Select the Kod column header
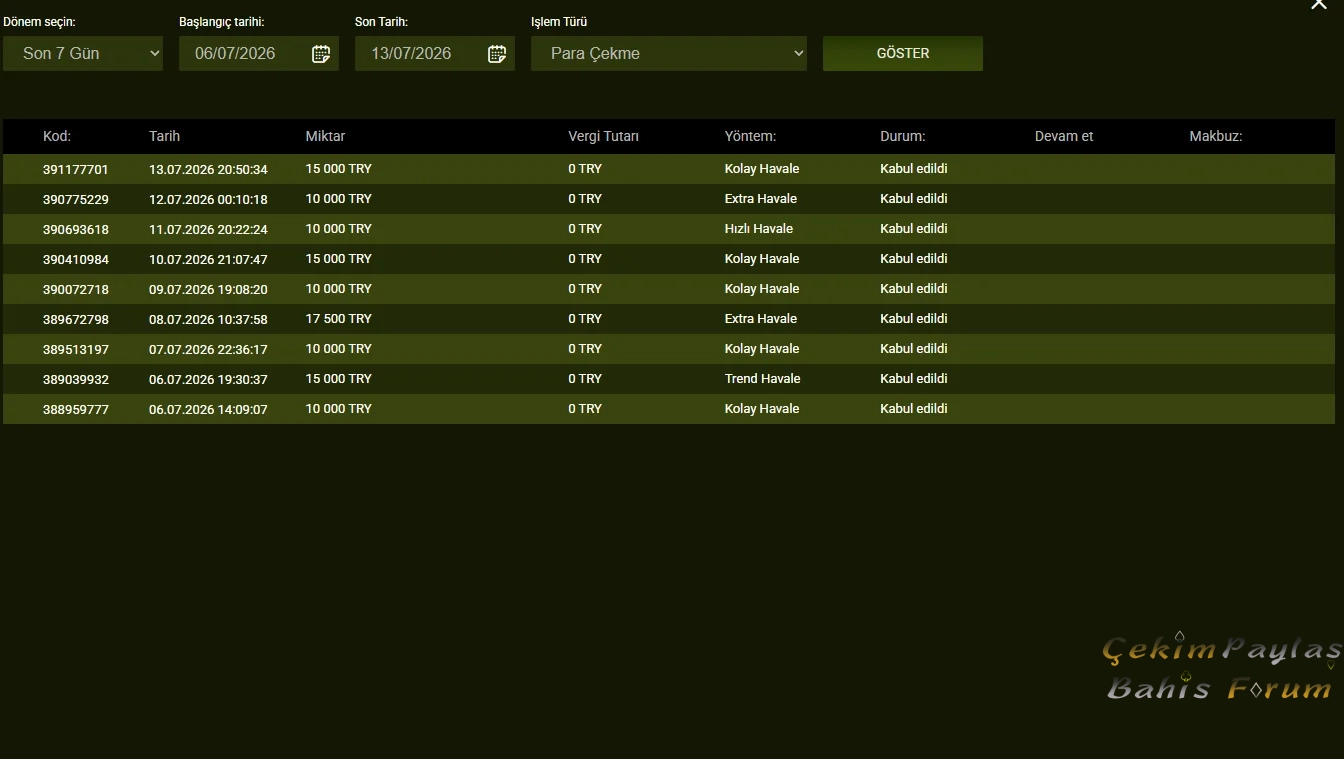1344x759 pixels. (x=57, y=136)
